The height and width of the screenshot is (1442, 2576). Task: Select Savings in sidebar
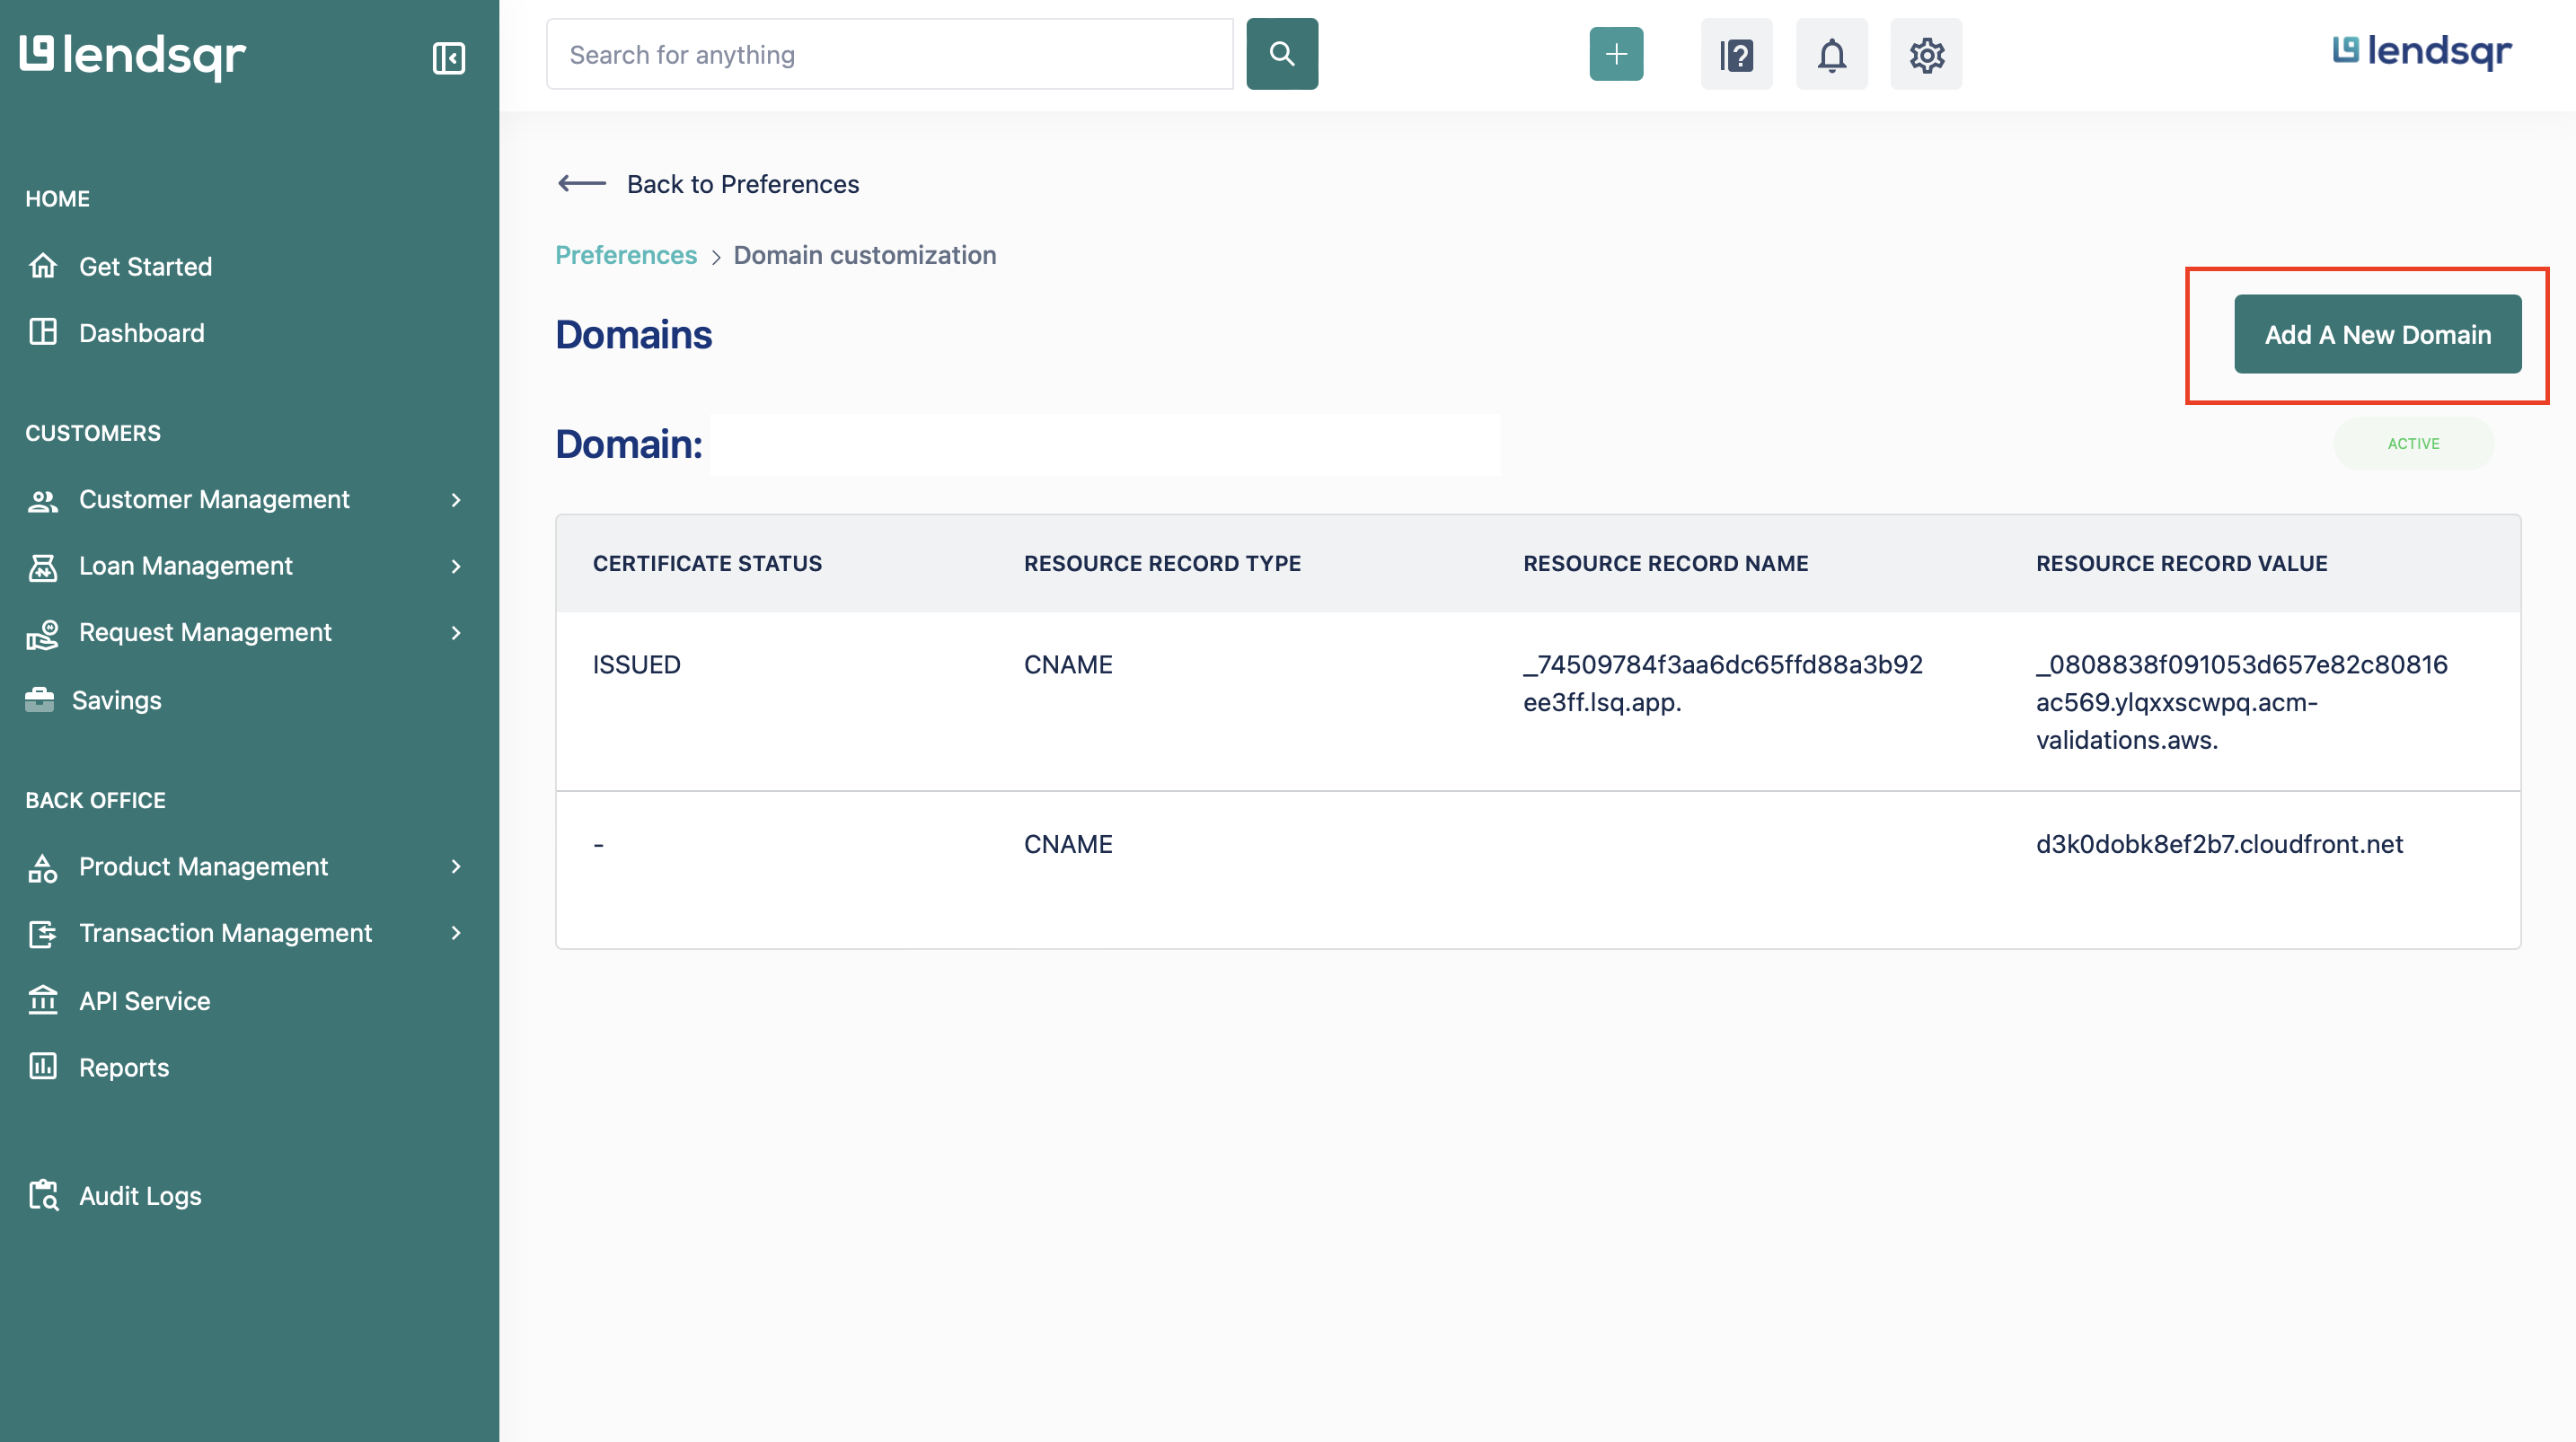coord(116,700)
